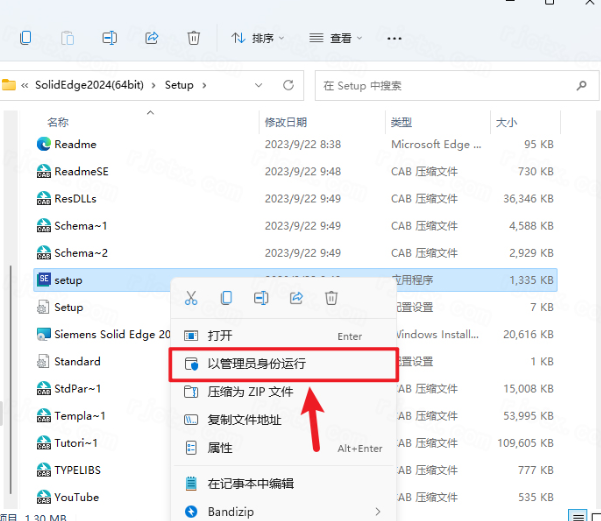The image size is (601, 521).
Task: Sort by the 修改日期 column header
Action: tap(288, 122)
